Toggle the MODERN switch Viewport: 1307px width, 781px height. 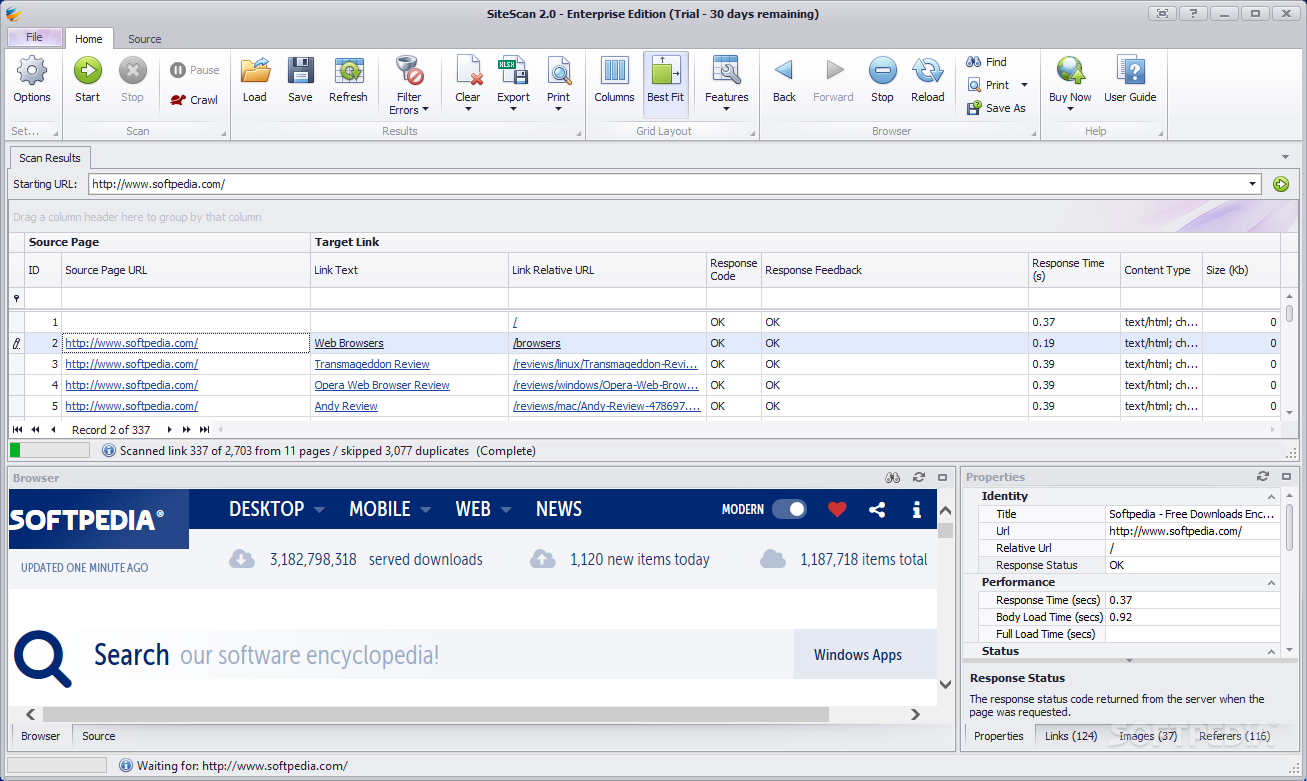pos(789,509)
